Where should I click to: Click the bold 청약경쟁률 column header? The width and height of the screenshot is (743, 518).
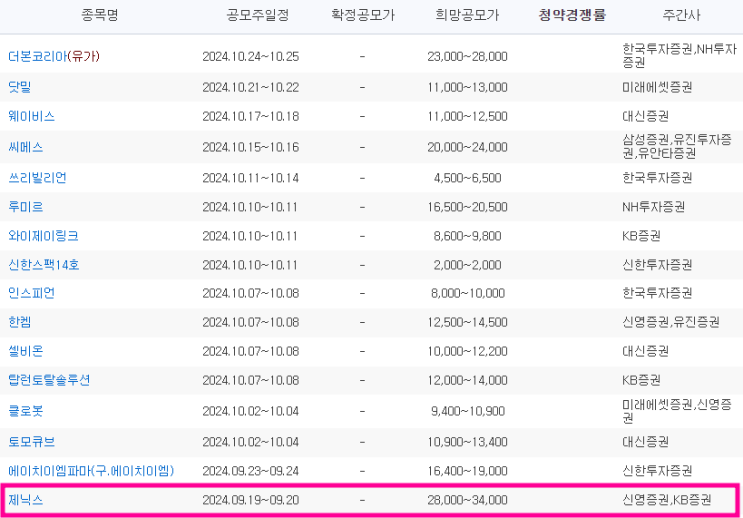coord(572,15)
